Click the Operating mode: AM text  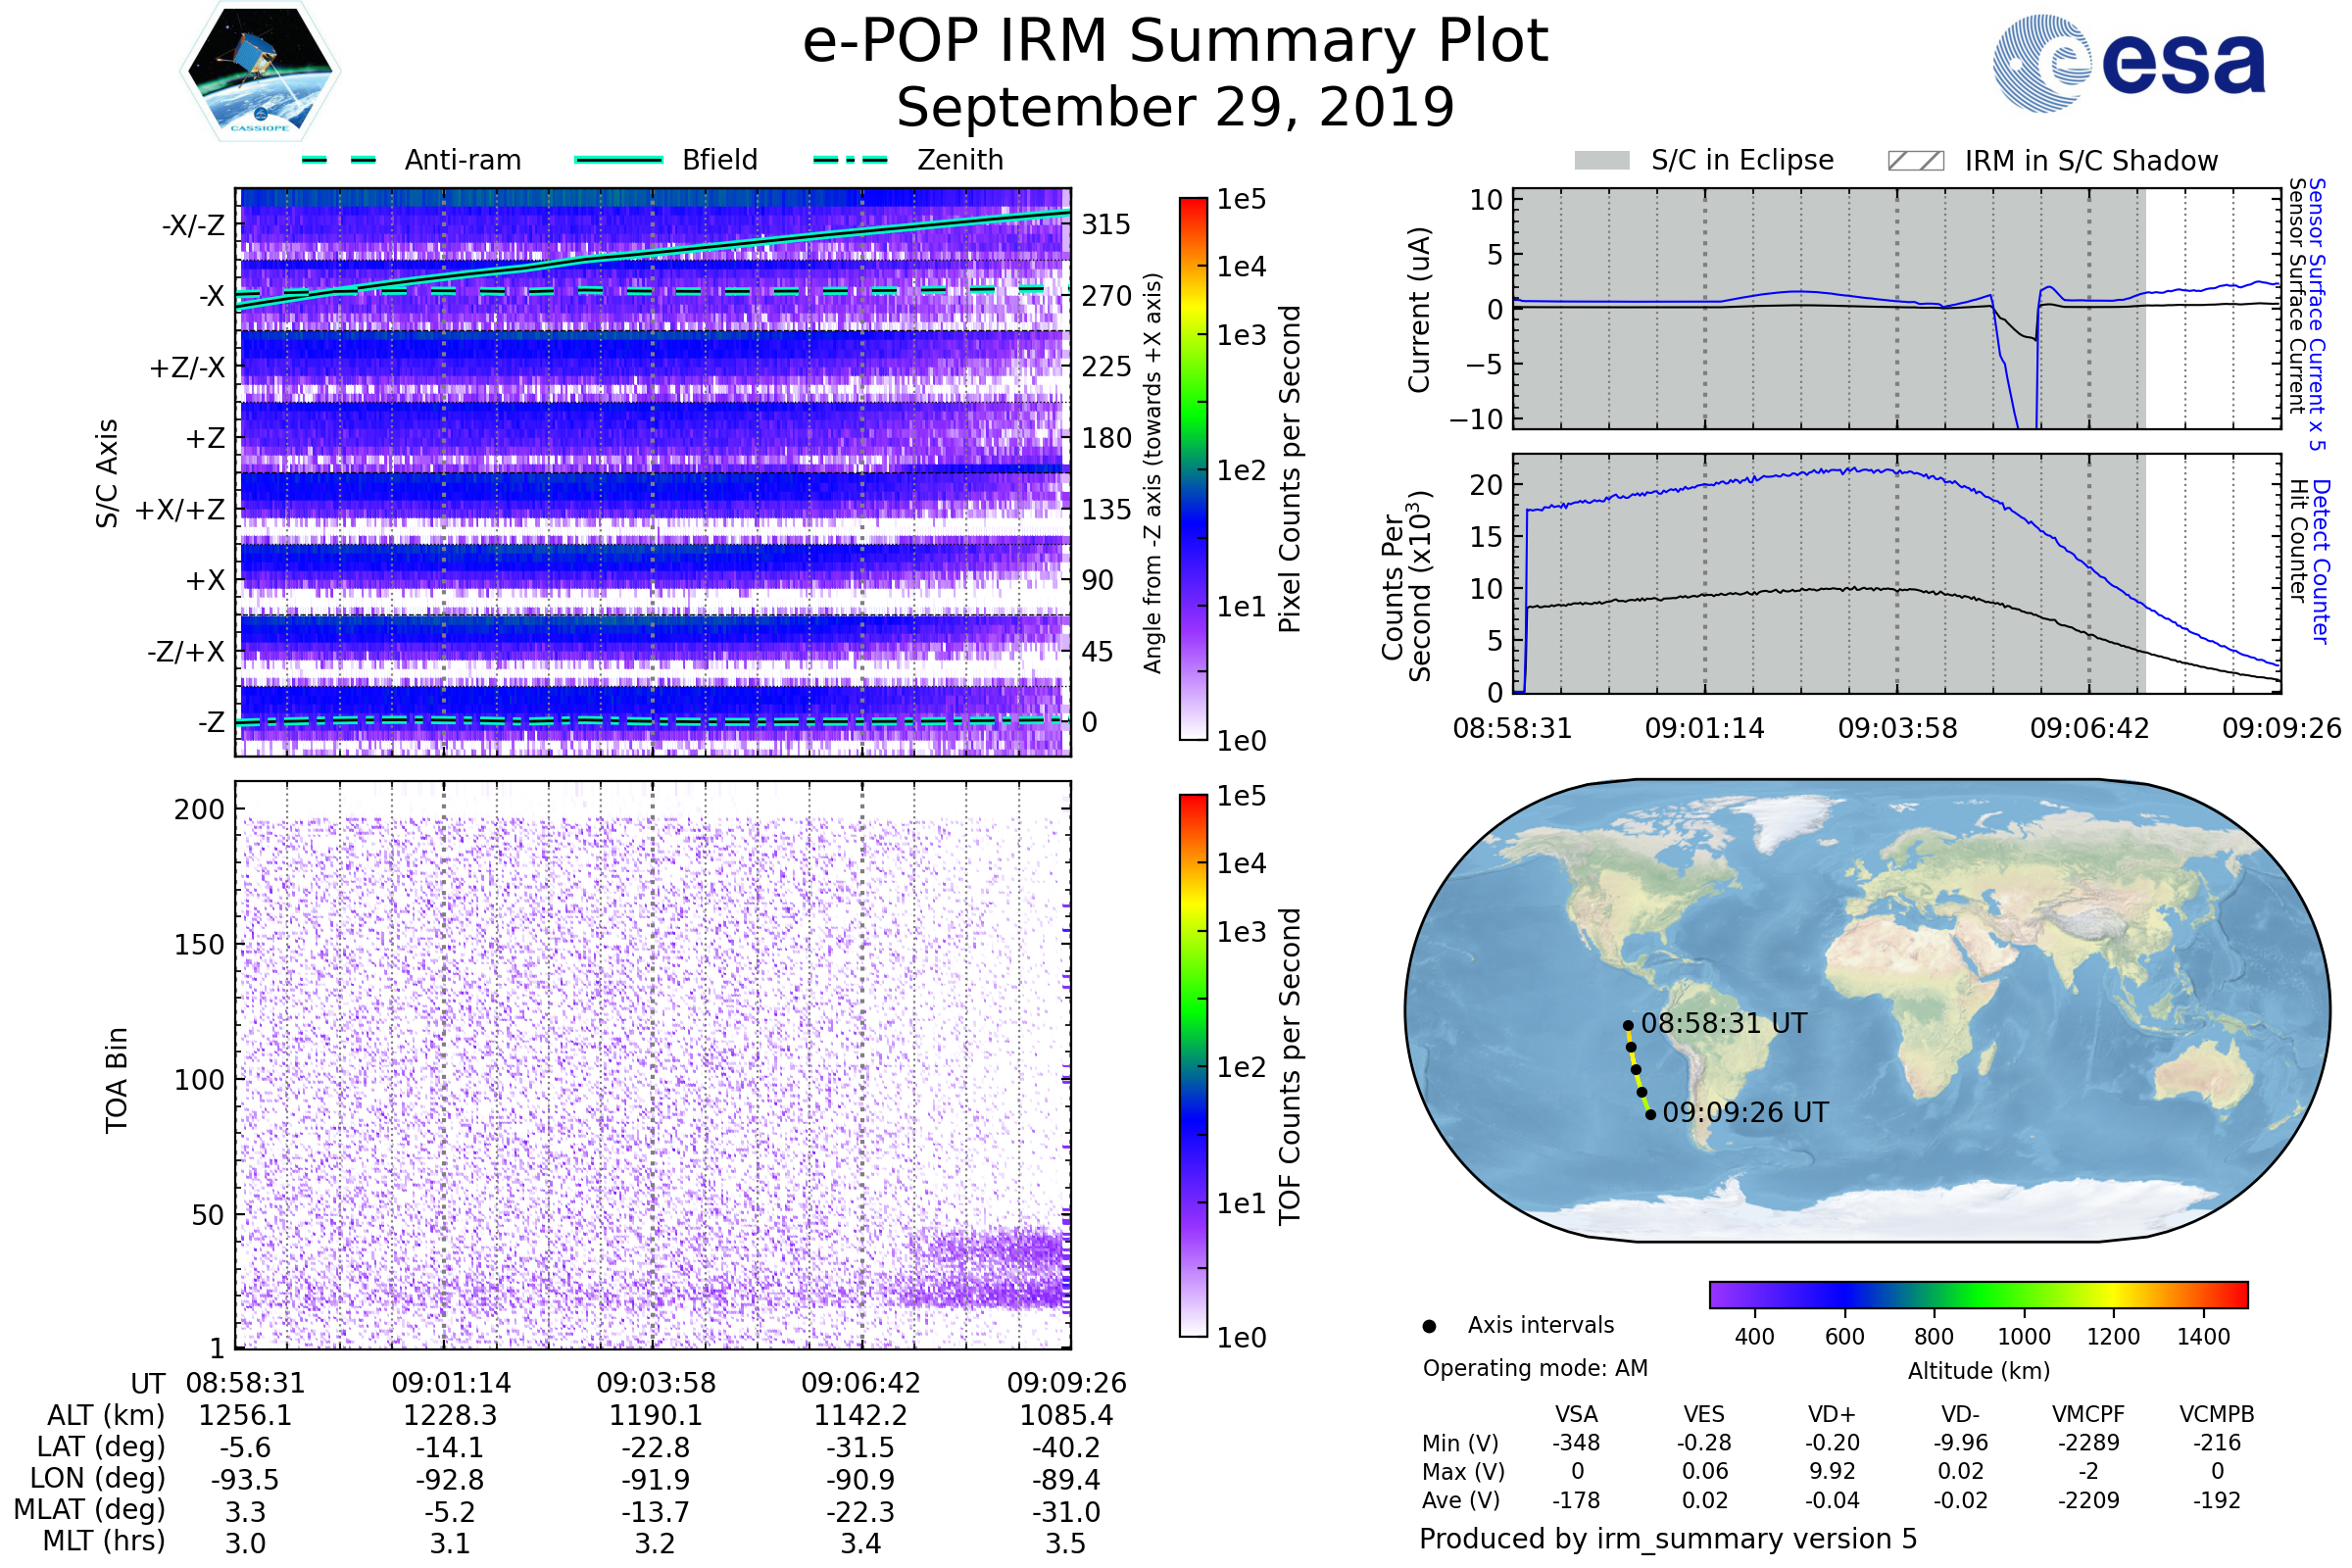pos(1535,1368)
